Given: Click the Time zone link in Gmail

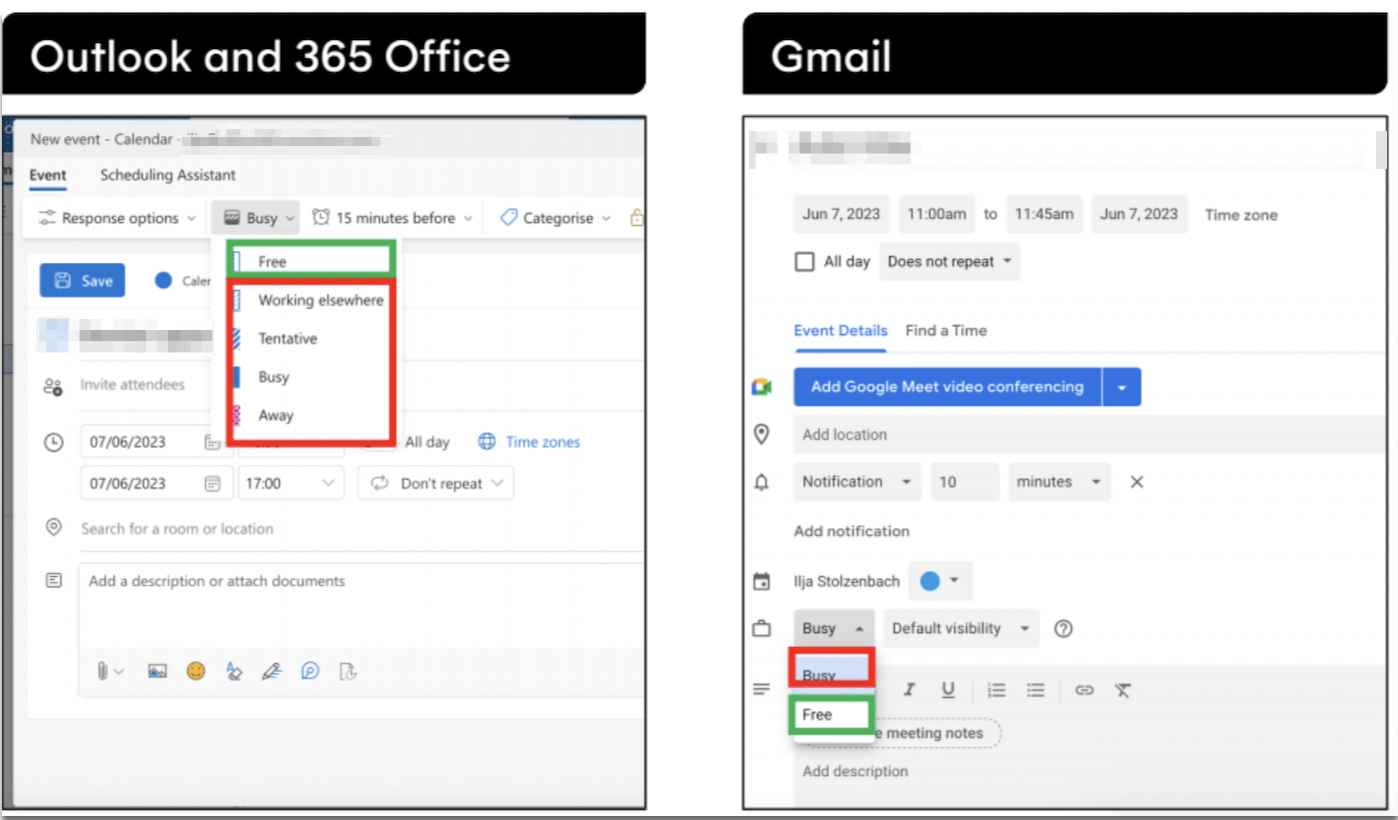Looking at the screenshot, I should [x=1241, y=215].
